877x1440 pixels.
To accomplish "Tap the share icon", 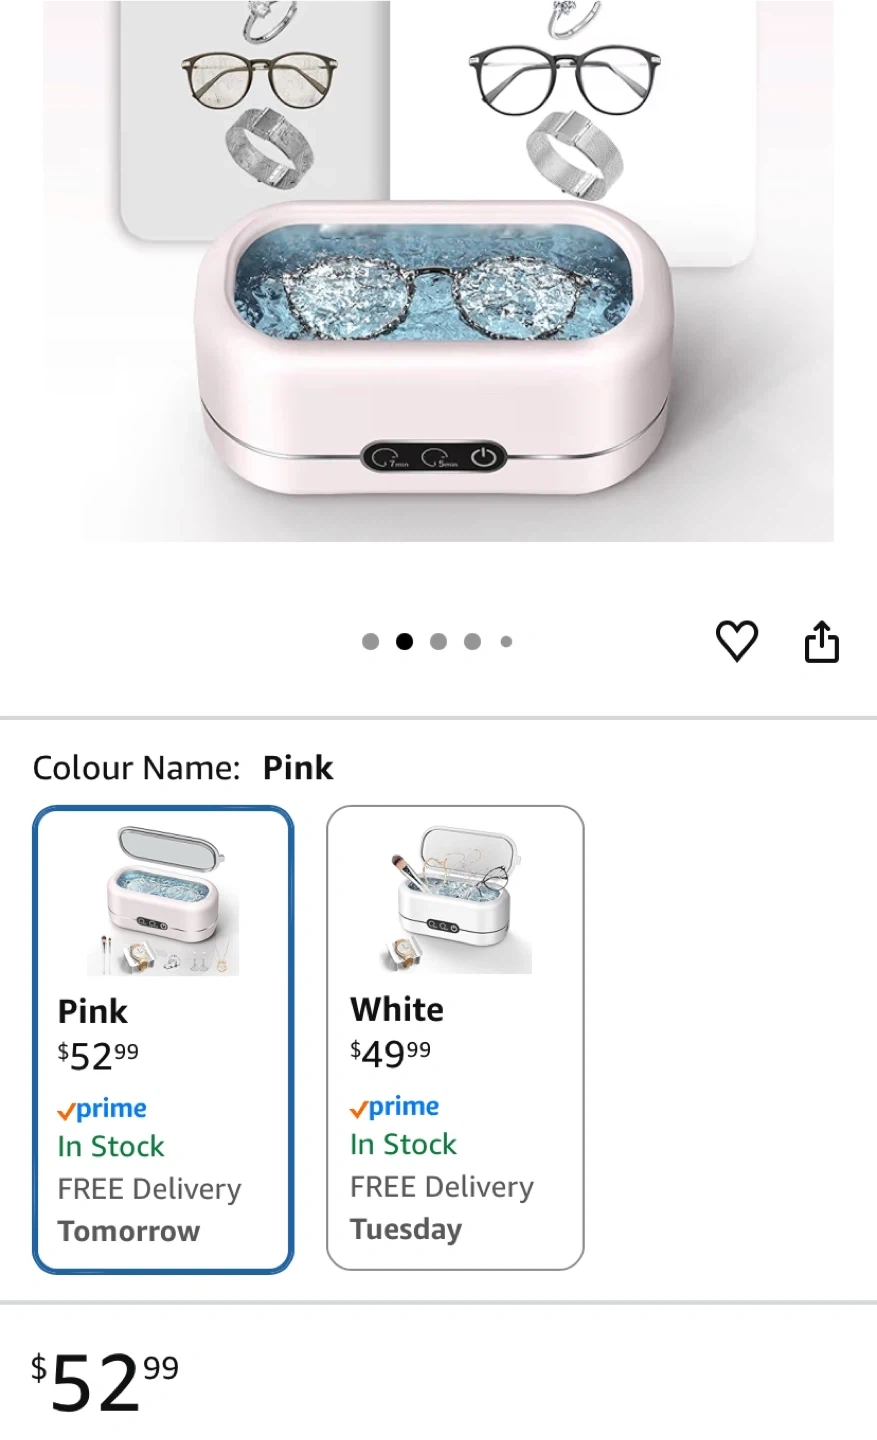I will click(x=821, y=641).
